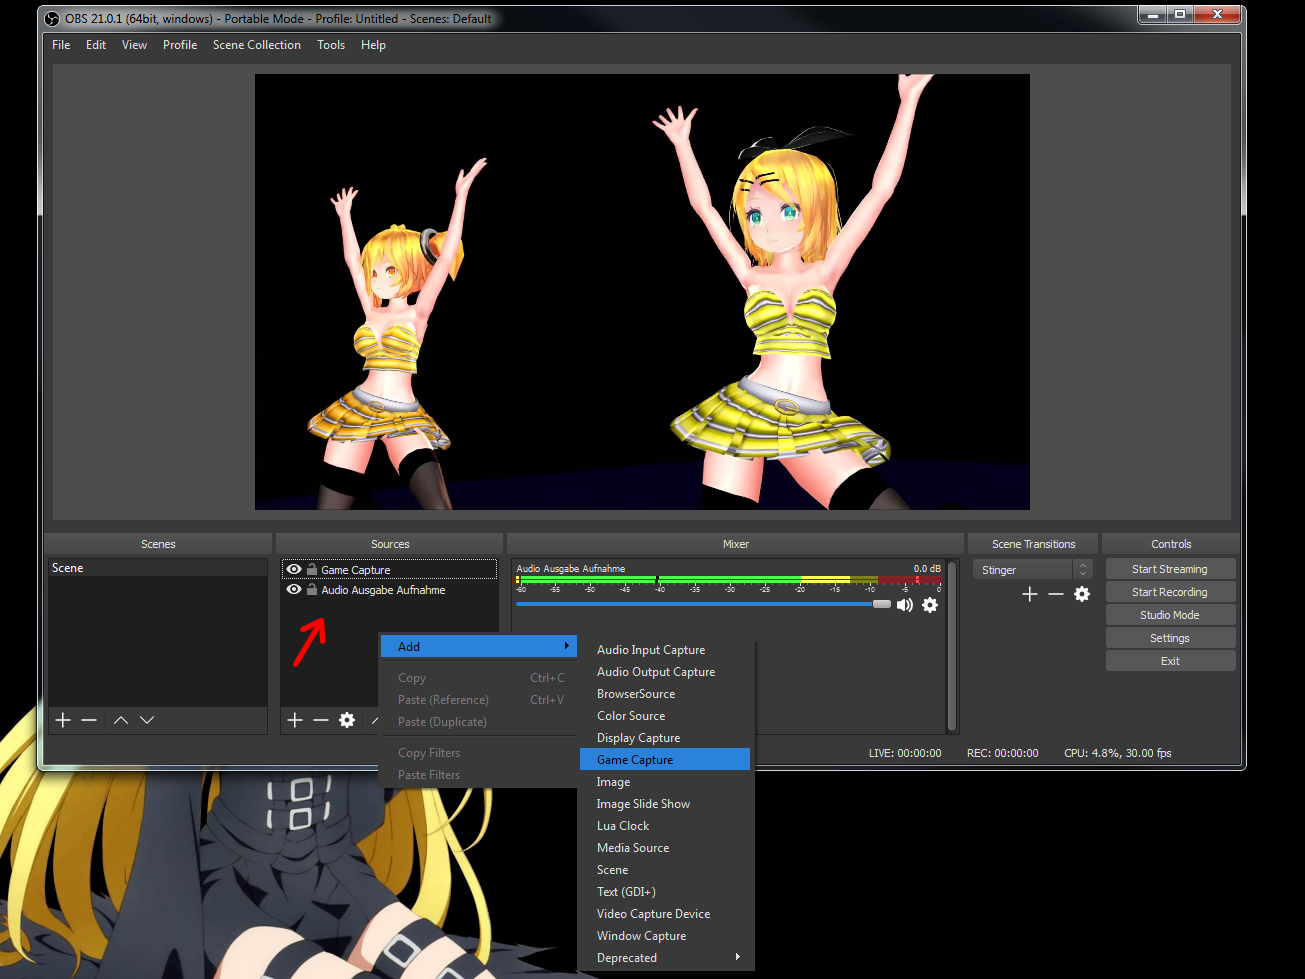The image size is (1305, 979).
Task: Remove the selected source via the minus icon
Action: pos(321,720)
